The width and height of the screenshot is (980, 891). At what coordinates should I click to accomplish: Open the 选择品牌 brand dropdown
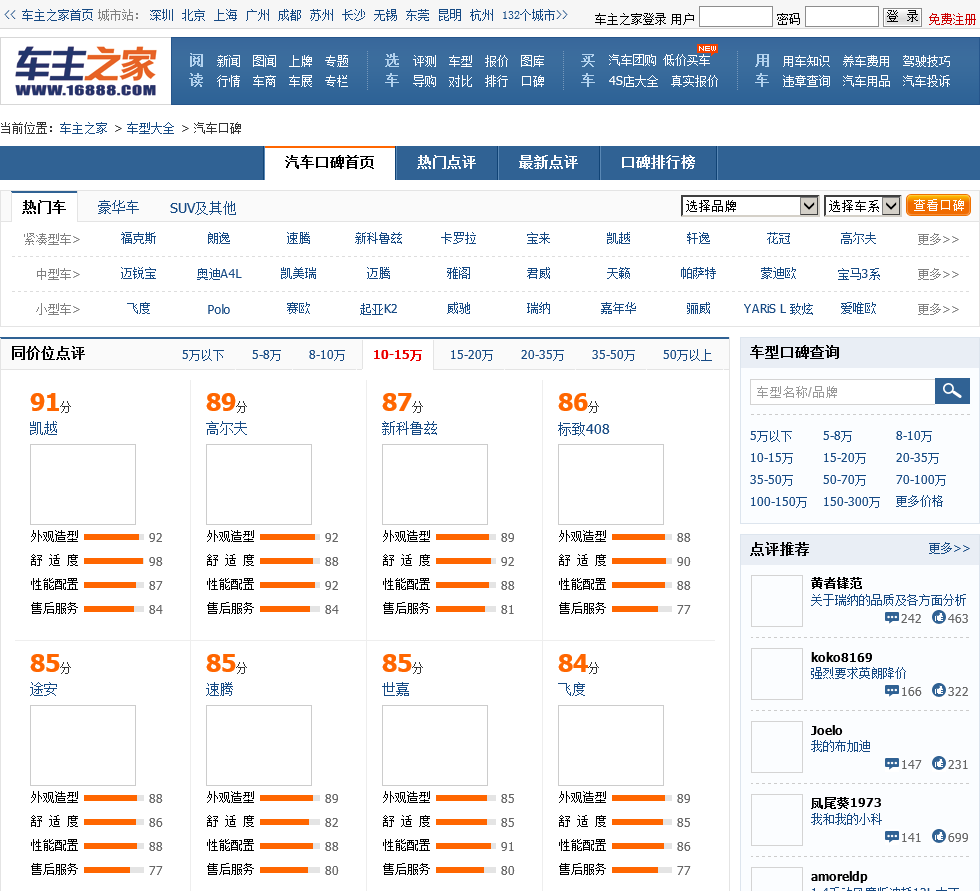(x=750, y=206)
